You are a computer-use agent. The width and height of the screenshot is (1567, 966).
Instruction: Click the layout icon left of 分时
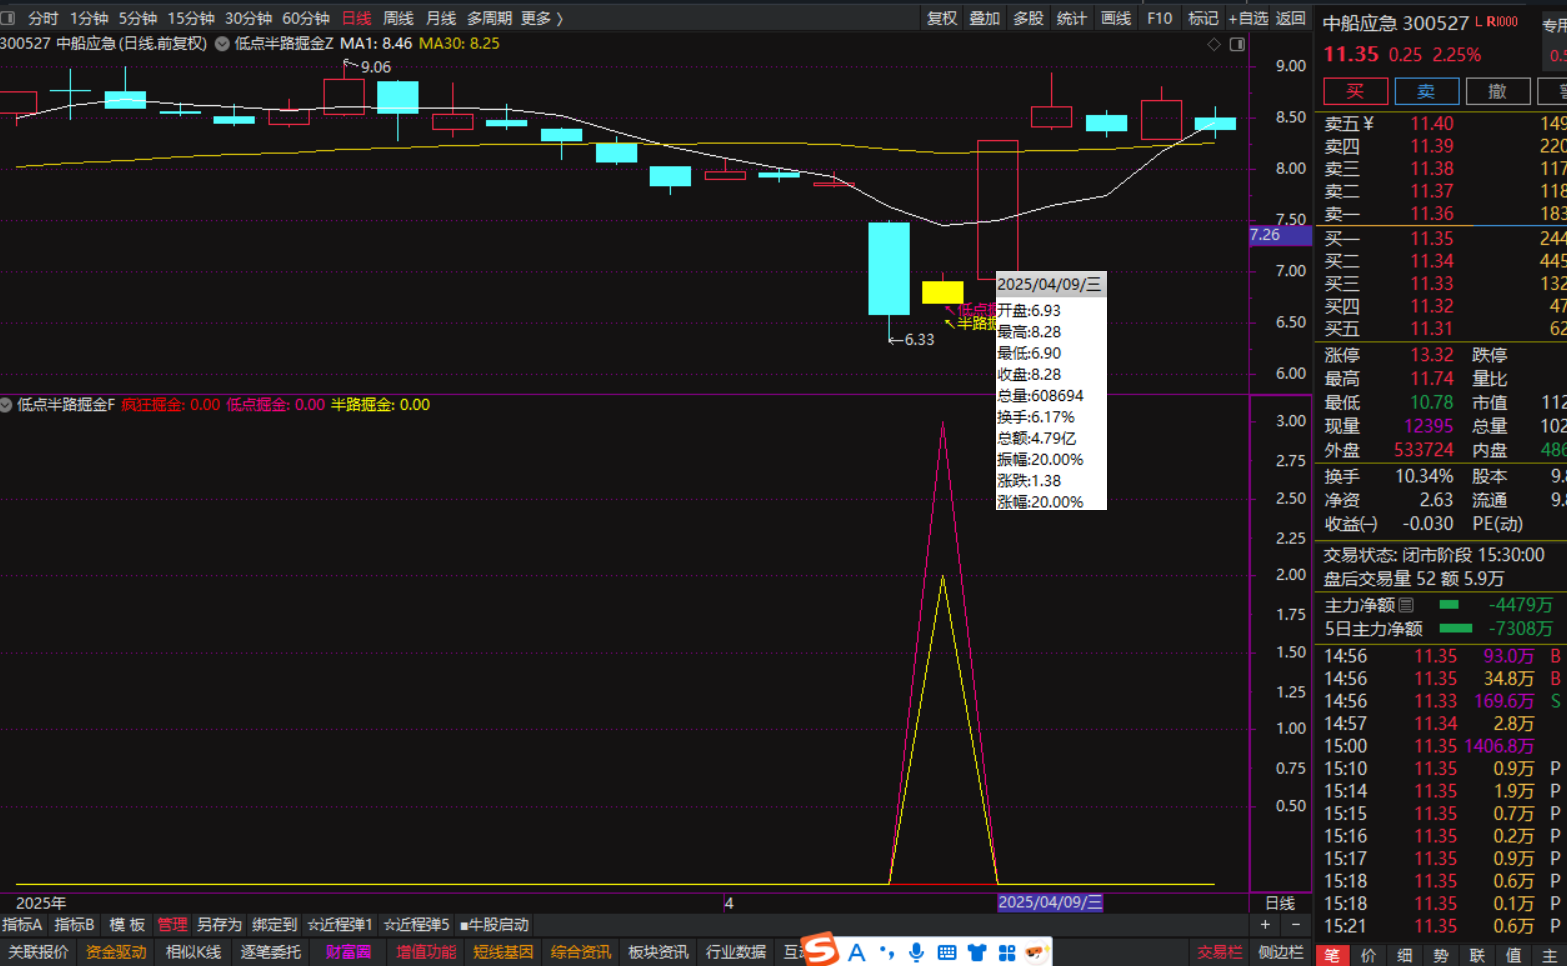tap(8, 18)
